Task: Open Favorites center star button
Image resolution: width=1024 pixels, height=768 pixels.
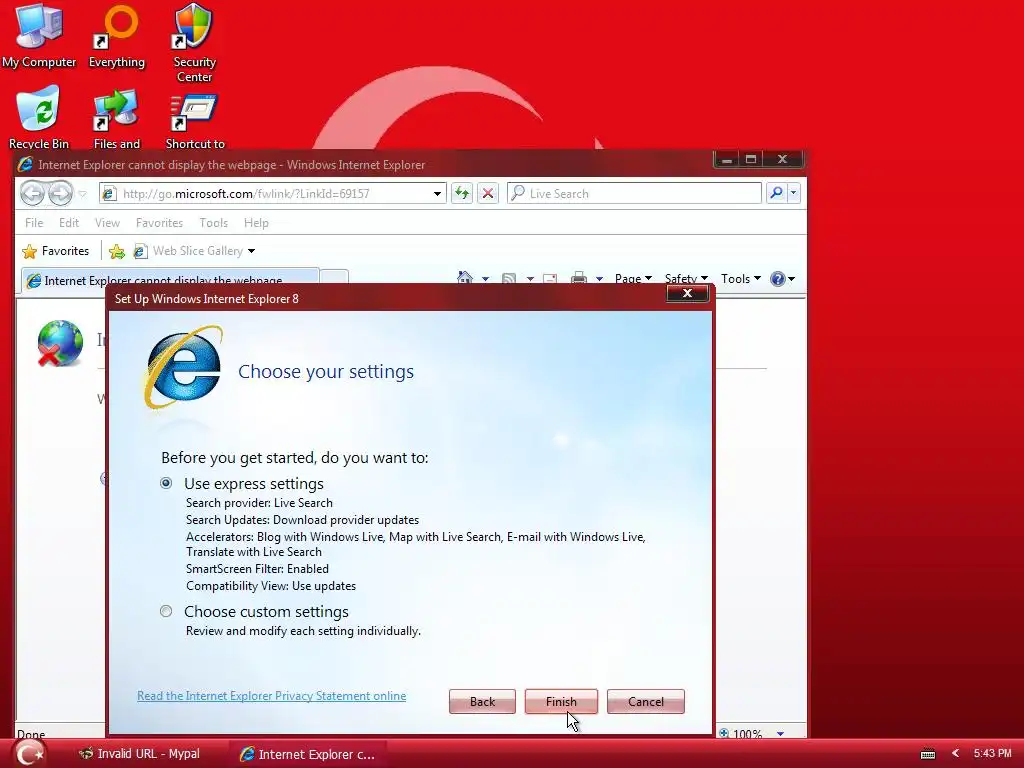Action: click(29, 251)
